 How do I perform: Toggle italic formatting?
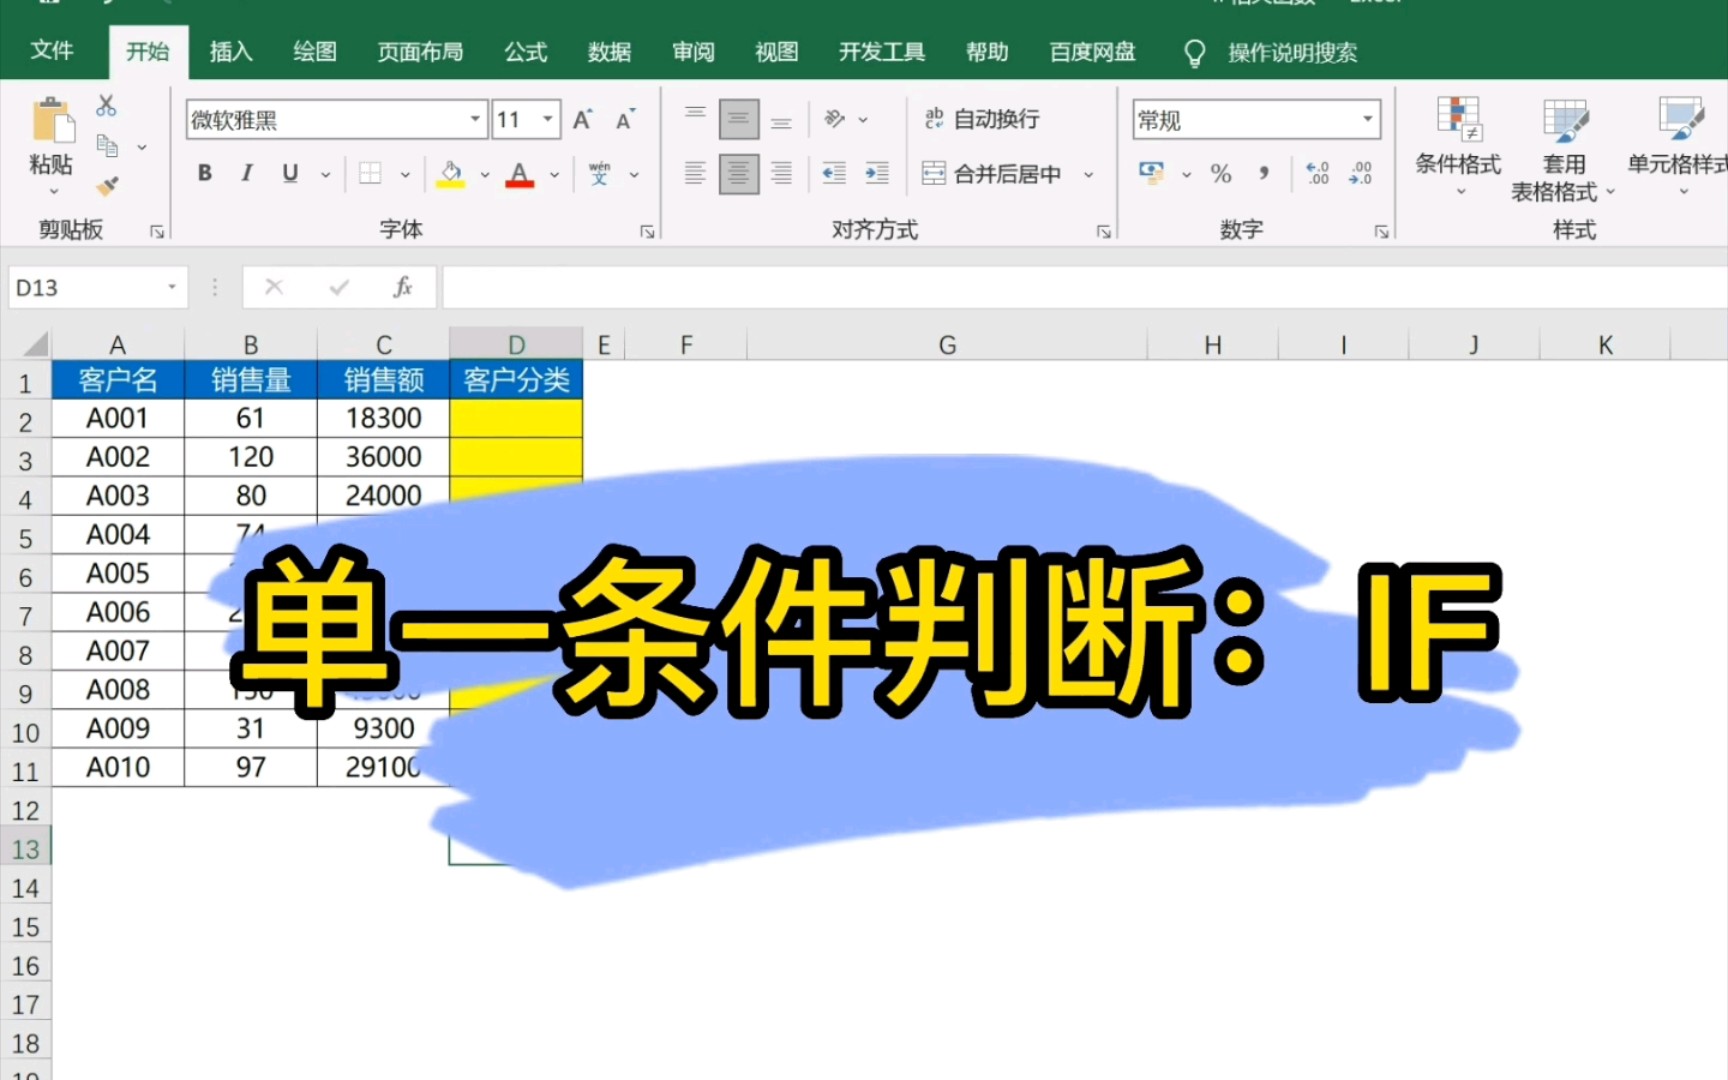click(x=246, y=173)
